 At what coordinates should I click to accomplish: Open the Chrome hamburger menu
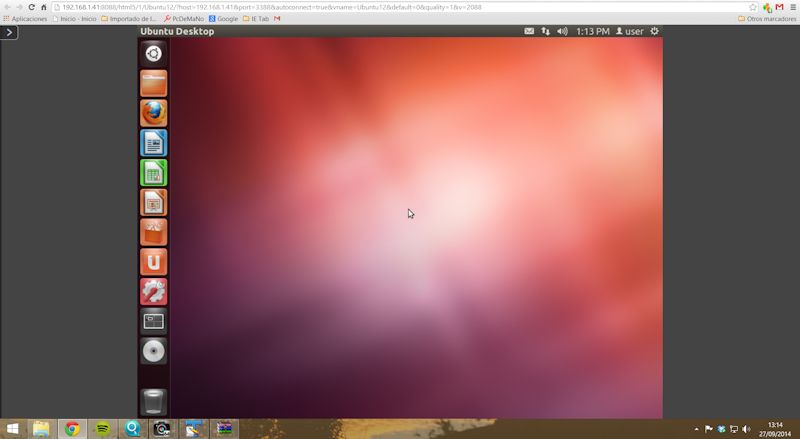pos(793,7)
